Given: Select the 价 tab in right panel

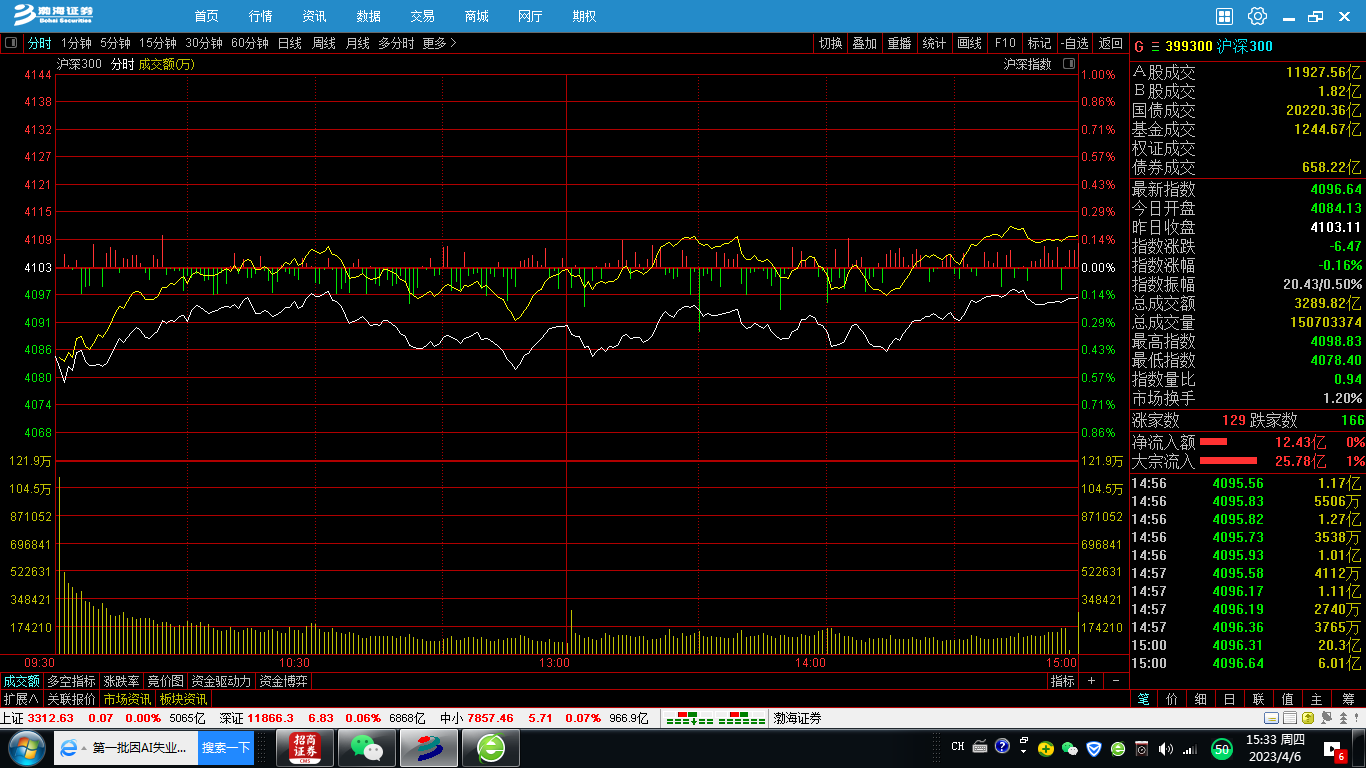Looking at the screenshot, I should pyautogui.click(x=1172, y=699).
